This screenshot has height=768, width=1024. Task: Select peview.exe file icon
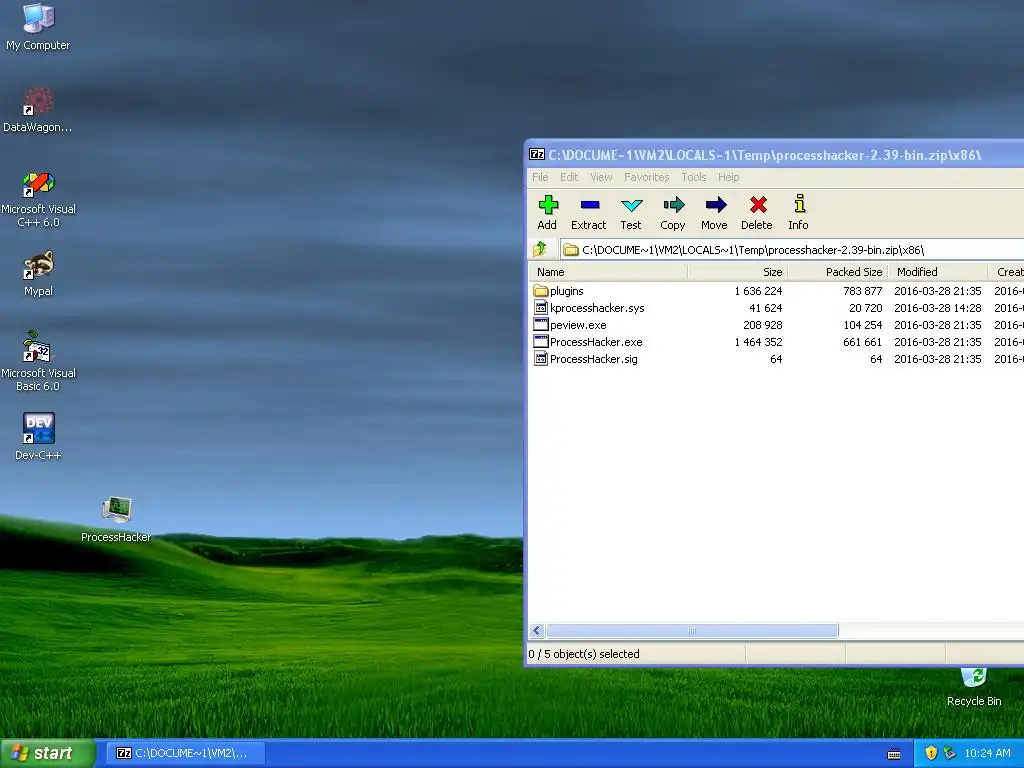[540, 325]
